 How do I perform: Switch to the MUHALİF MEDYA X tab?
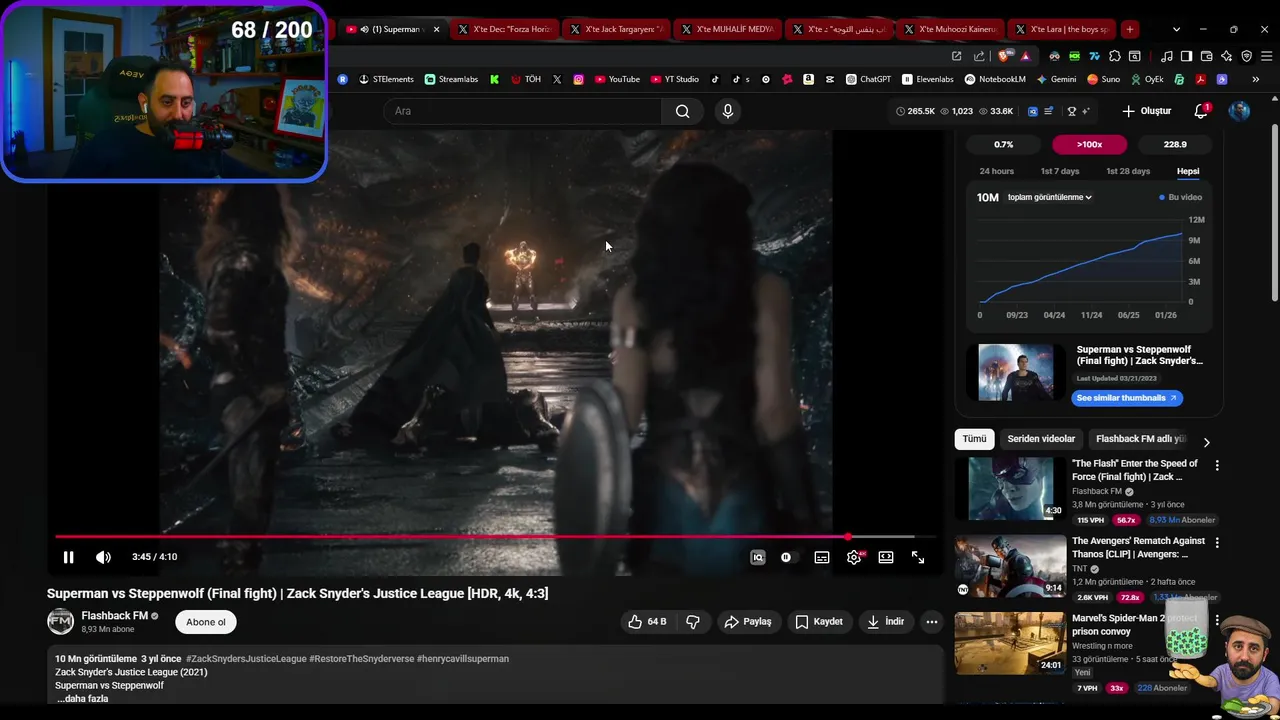(x=728, y=29)
